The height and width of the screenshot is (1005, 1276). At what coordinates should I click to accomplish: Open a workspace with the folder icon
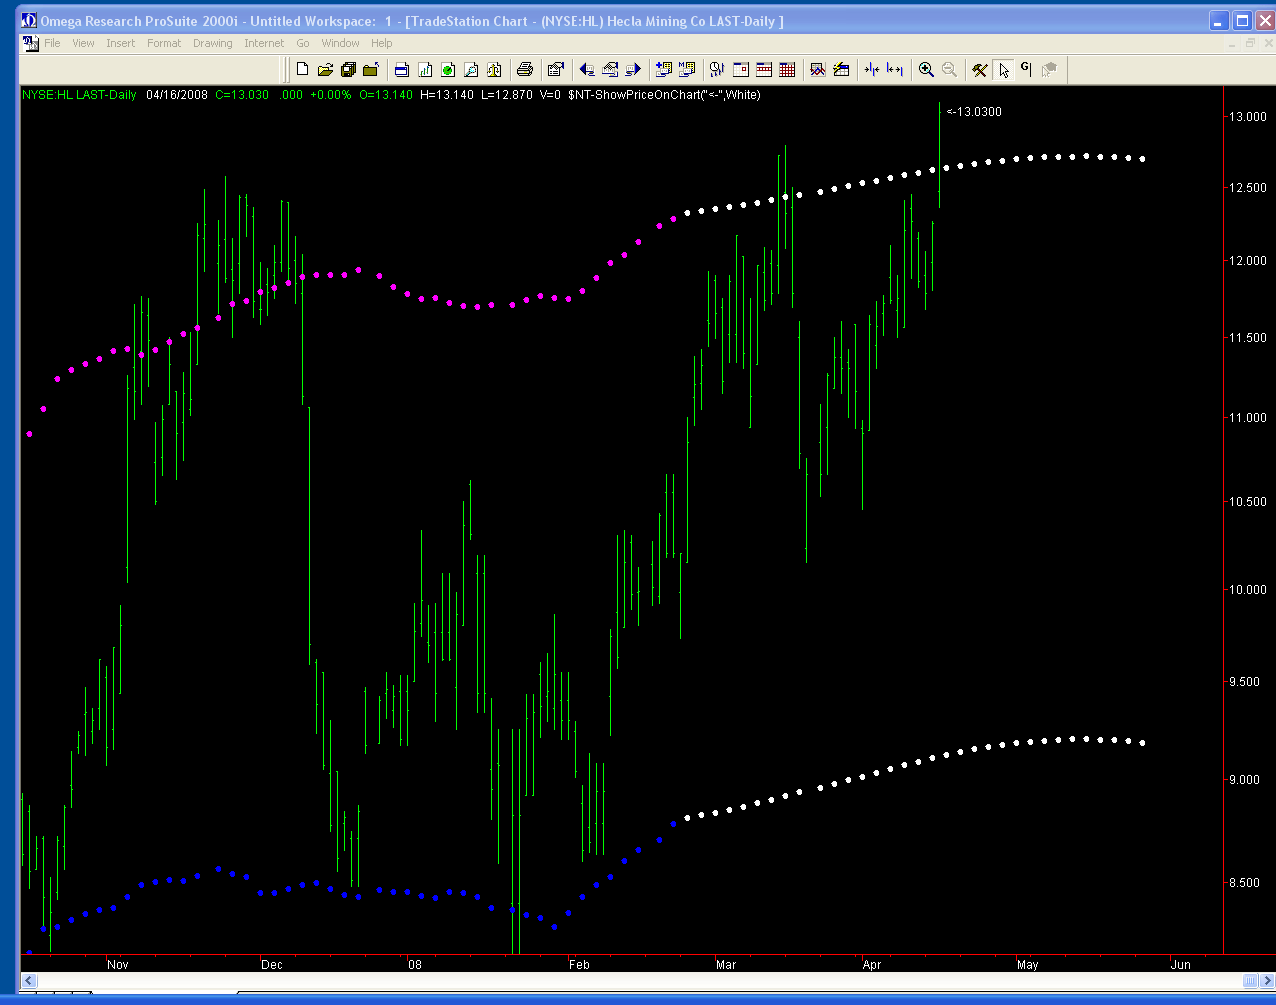(x=325, y=69)
